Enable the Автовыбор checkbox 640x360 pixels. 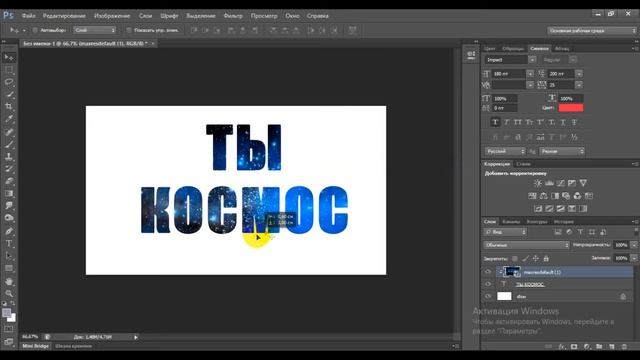coord(35,30)
